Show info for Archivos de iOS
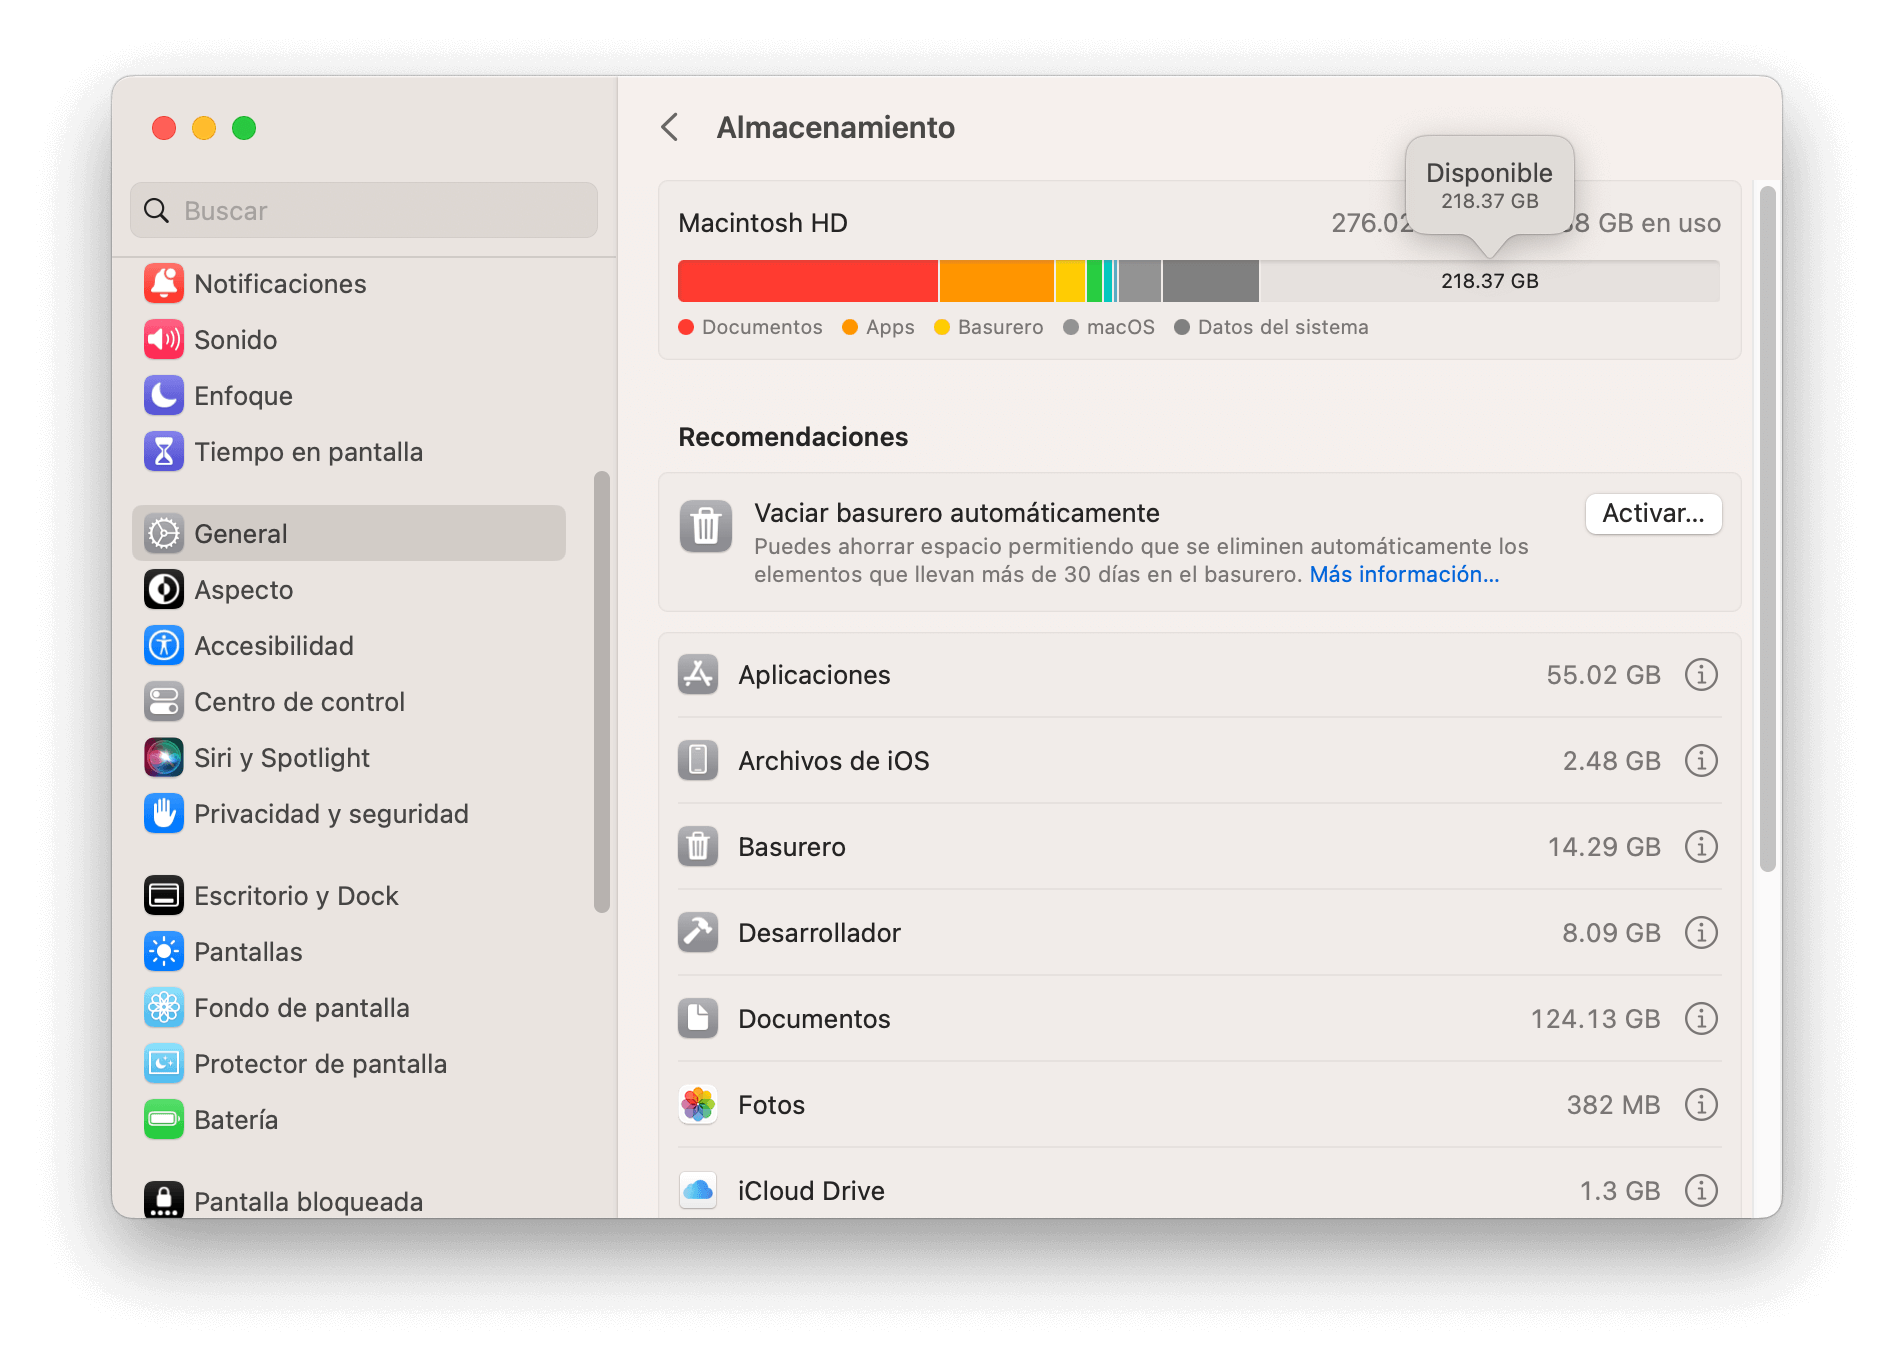The image size is (1894, 1366). point(1701,761)
